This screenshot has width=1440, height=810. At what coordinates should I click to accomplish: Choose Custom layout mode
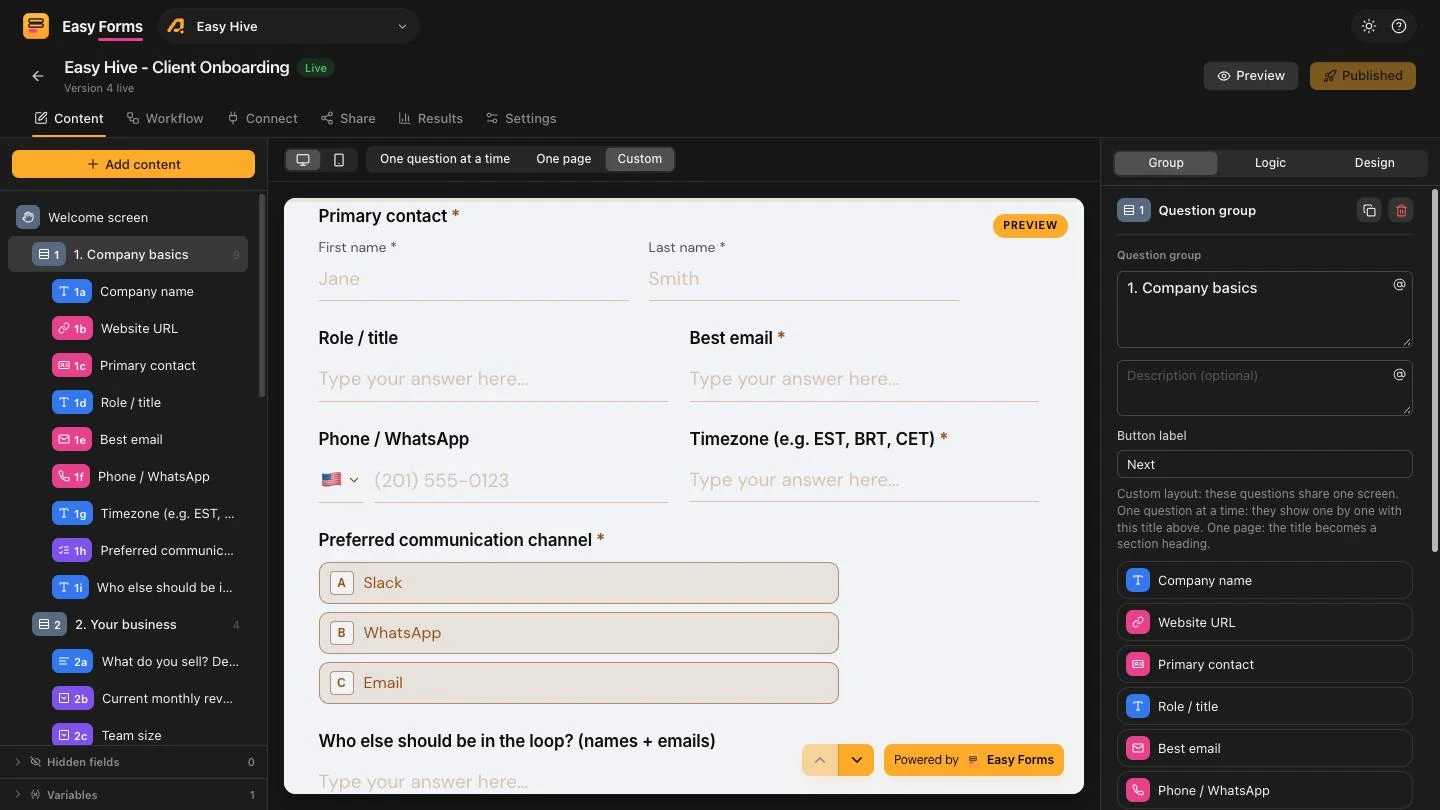640,159
